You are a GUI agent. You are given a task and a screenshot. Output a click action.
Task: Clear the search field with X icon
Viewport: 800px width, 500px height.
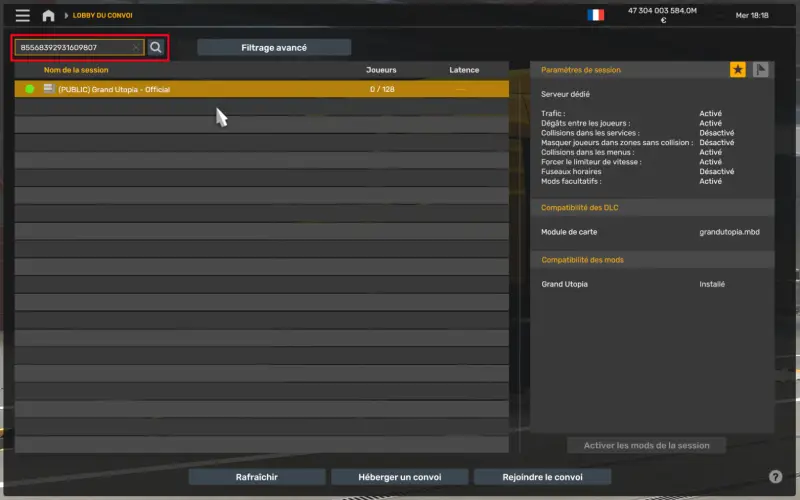[136, 47]
